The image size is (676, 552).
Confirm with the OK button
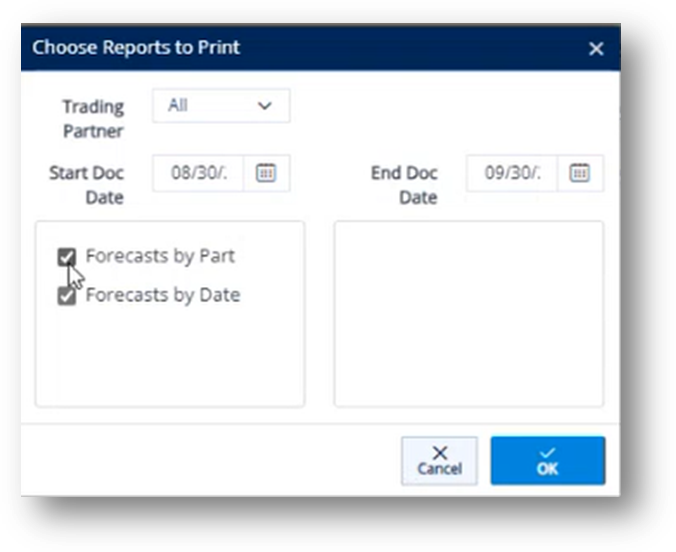(548, 461)
